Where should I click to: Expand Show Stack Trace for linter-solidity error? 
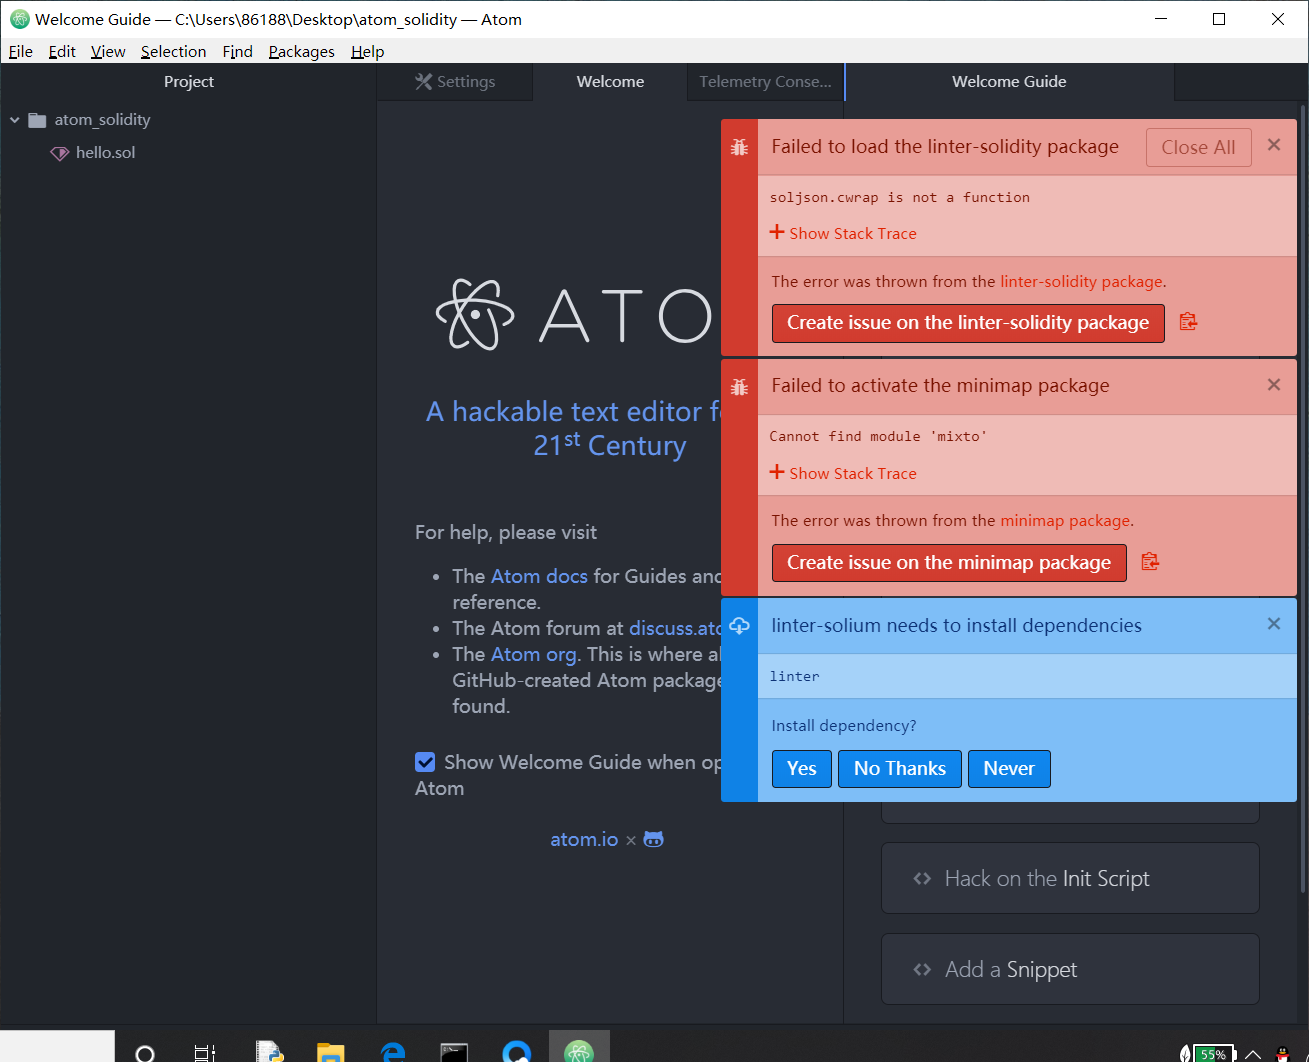coord(843,233)
